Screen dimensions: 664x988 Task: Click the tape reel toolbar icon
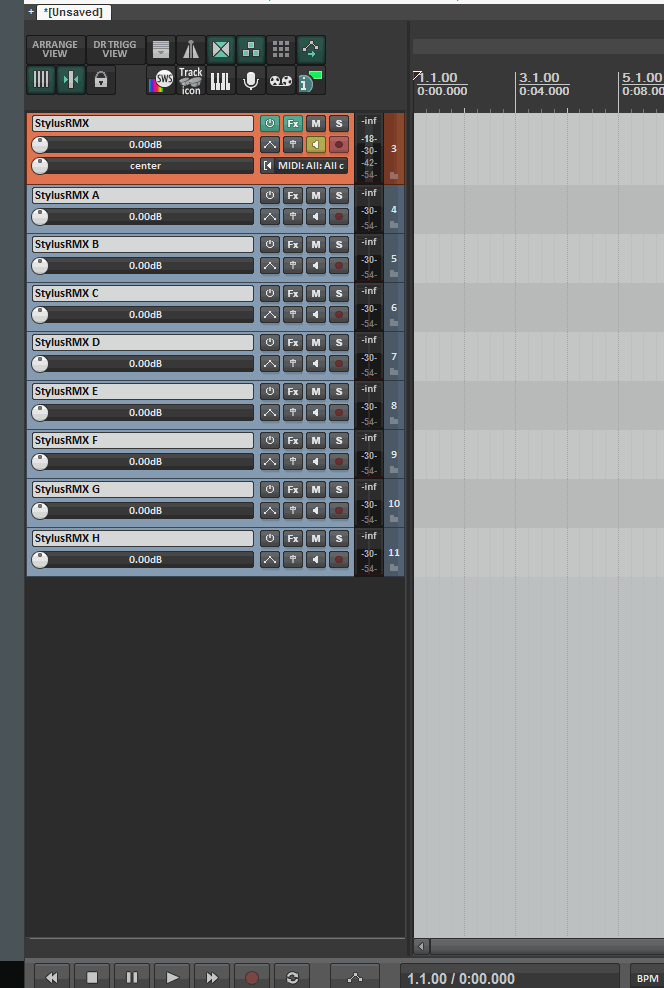281,80
